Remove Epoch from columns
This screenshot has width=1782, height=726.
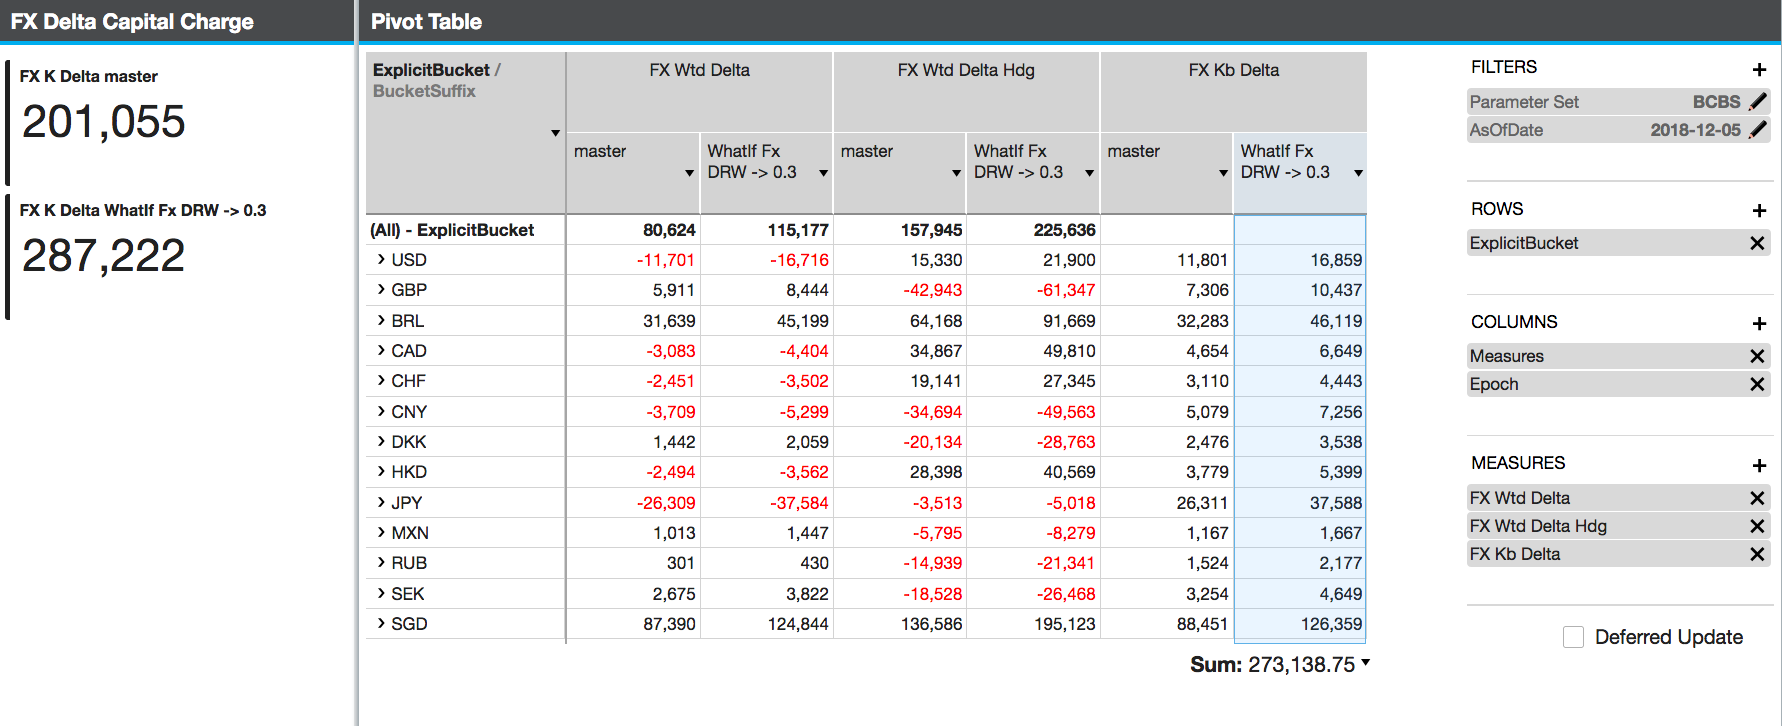pyautogui.click(x=1757, y=384)
